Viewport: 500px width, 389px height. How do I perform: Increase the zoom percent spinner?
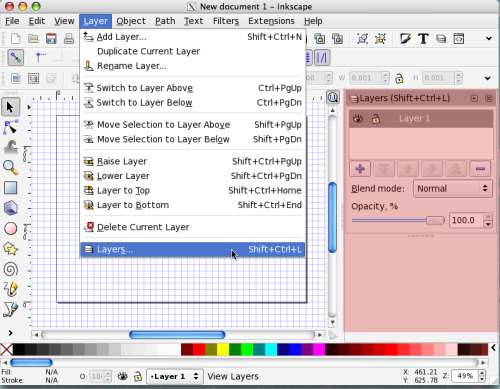(482, 373)
